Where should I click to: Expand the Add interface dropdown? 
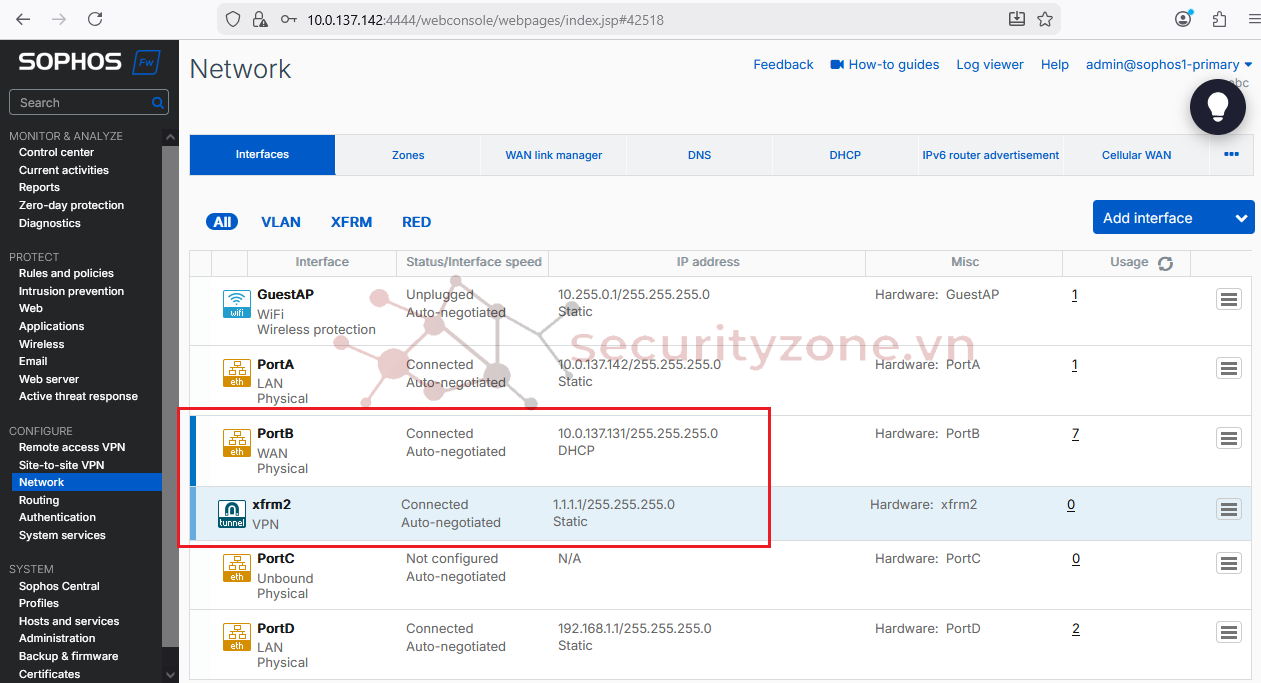click(x=1241, y=218)
